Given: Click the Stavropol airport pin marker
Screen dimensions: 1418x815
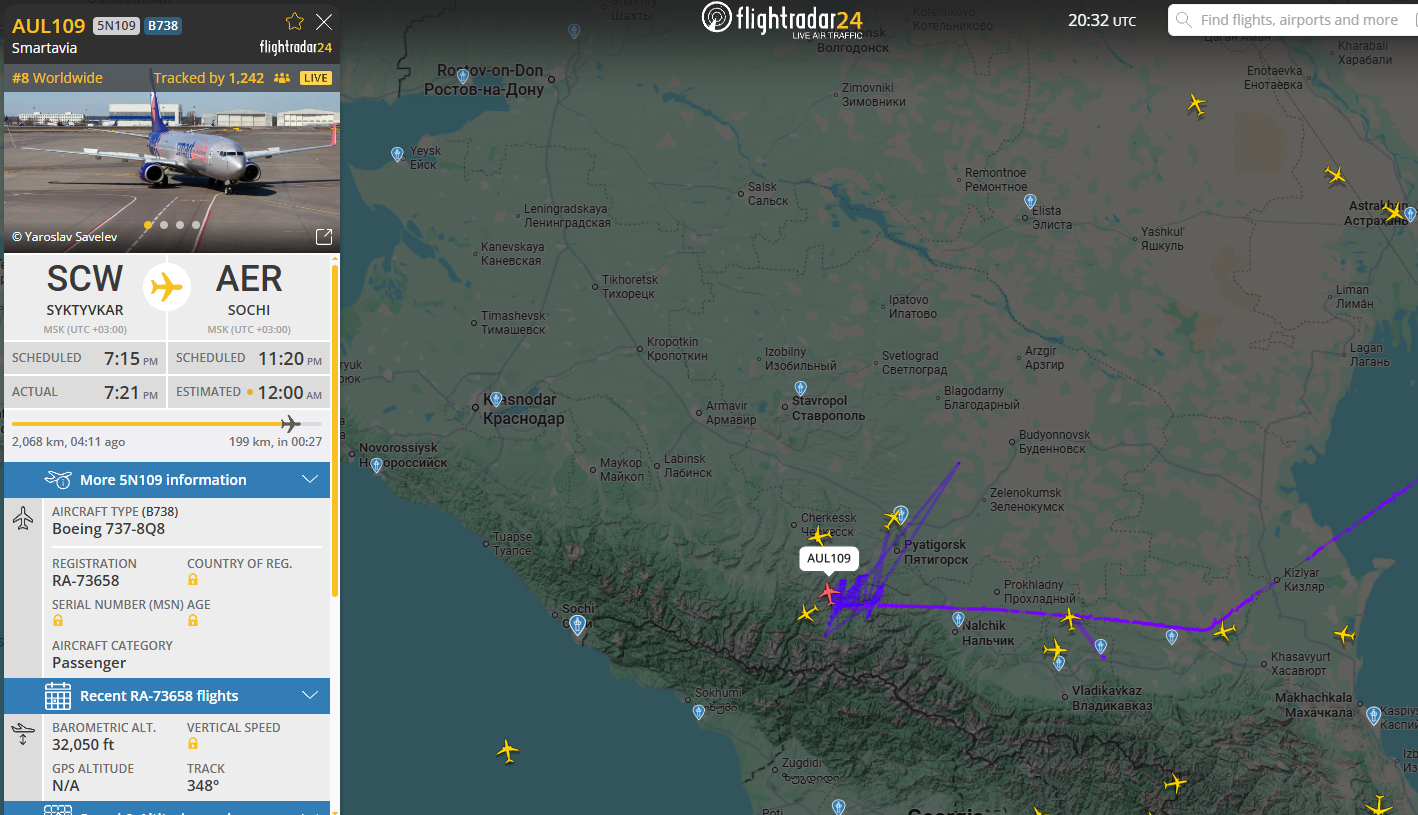Looking at the screenshot, I should tap(800, 388).
